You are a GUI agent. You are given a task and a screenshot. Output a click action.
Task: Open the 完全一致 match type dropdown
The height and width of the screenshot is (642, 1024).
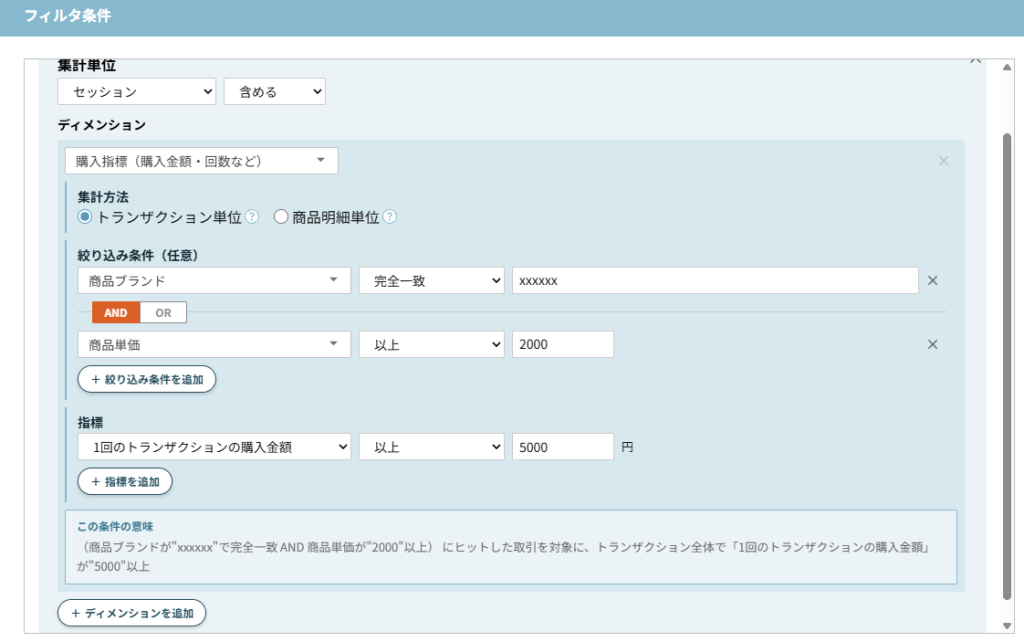point(431,281)
